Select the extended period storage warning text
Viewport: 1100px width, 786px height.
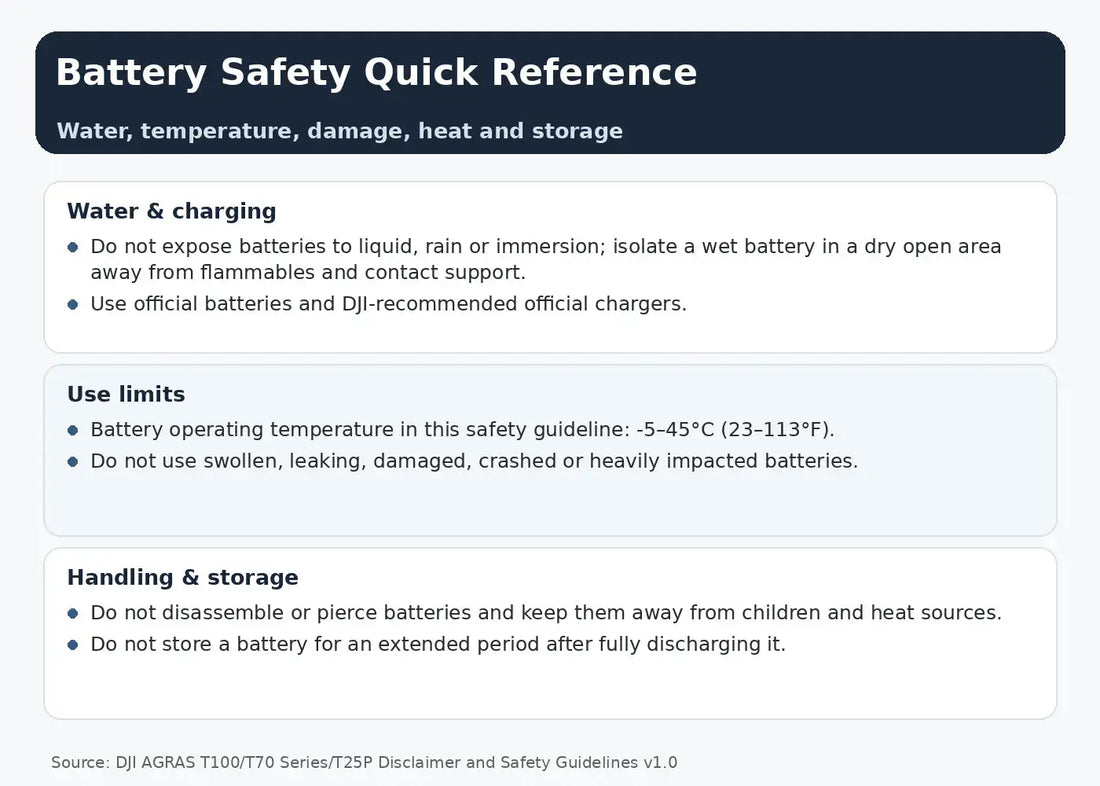click(438, 644)
